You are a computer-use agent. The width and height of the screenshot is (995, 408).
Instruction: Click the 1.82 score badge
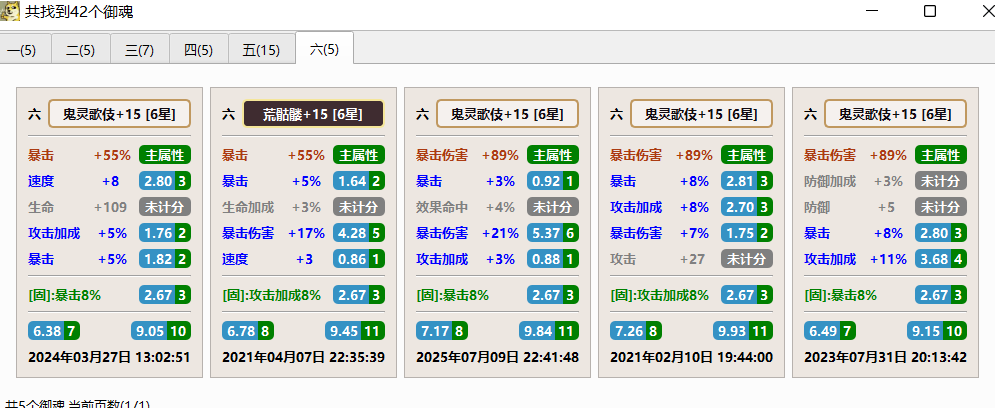tap(165, 259)
